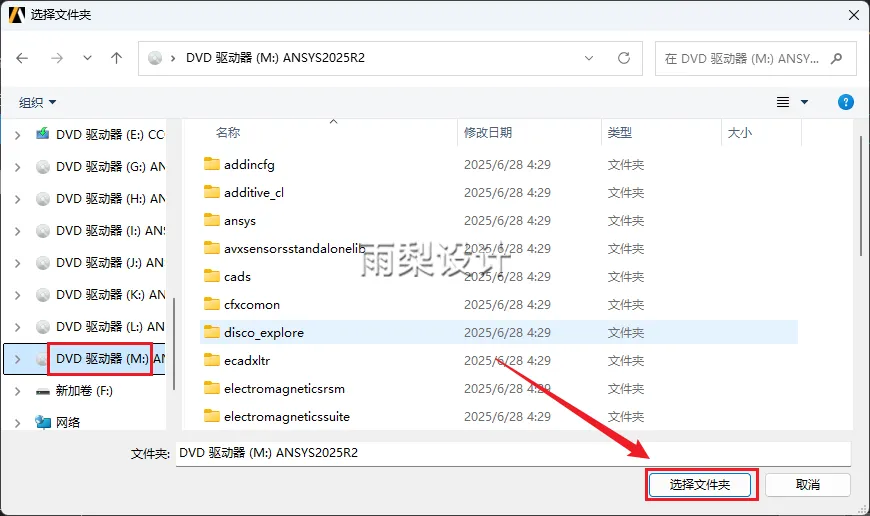Click the navigation pane scrollbar
870x516 pixels.
click(x=174, y=344)
